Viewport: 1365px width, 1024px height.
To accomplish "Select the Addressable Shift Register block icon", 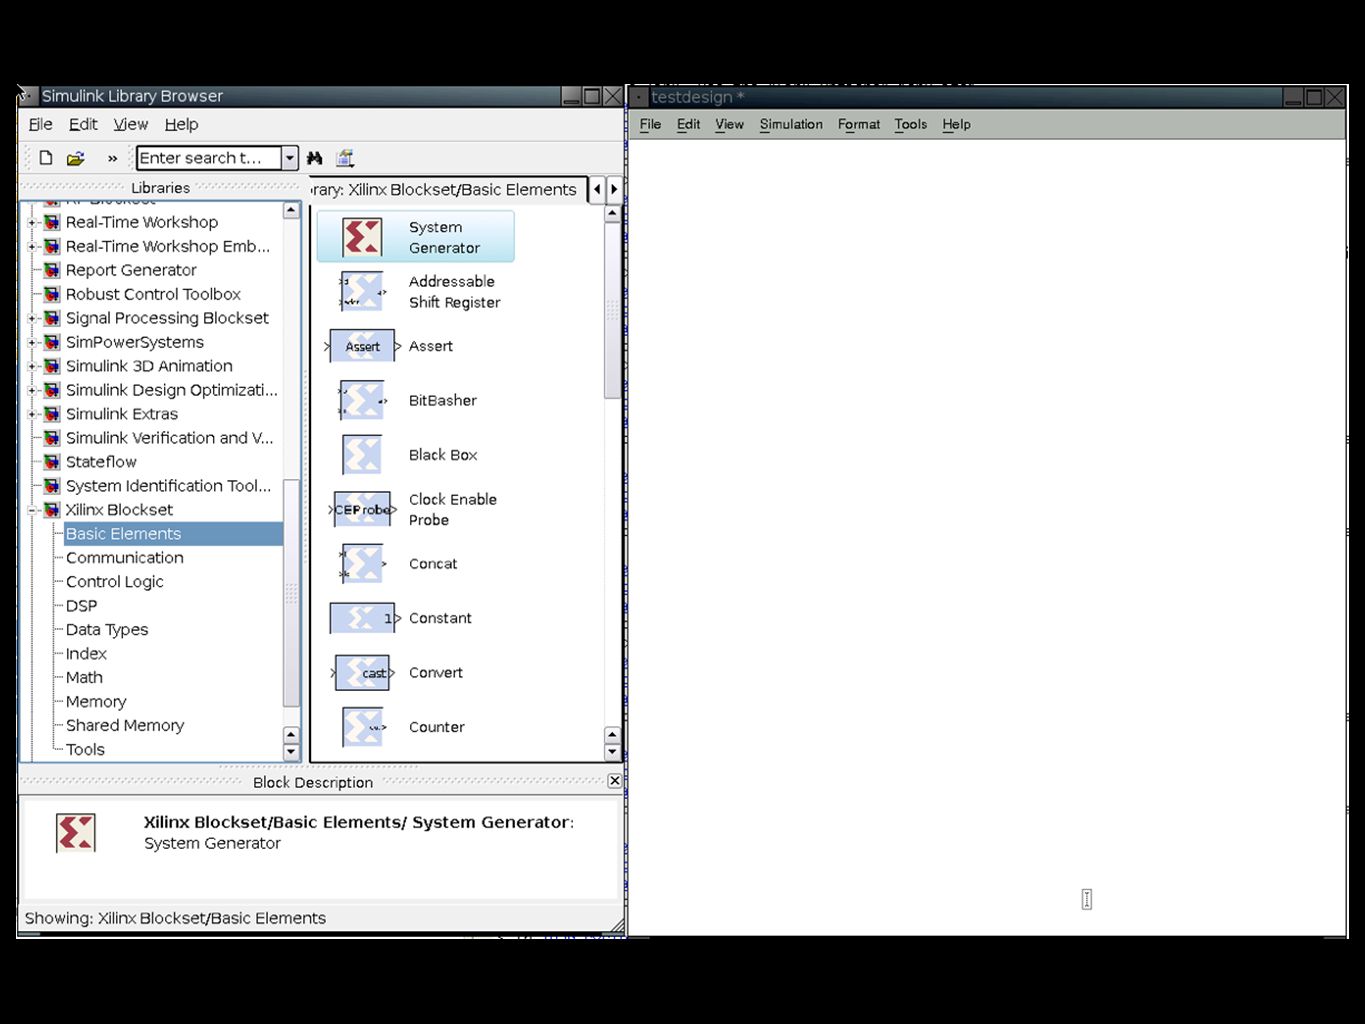I will click(x=362, y=292).
